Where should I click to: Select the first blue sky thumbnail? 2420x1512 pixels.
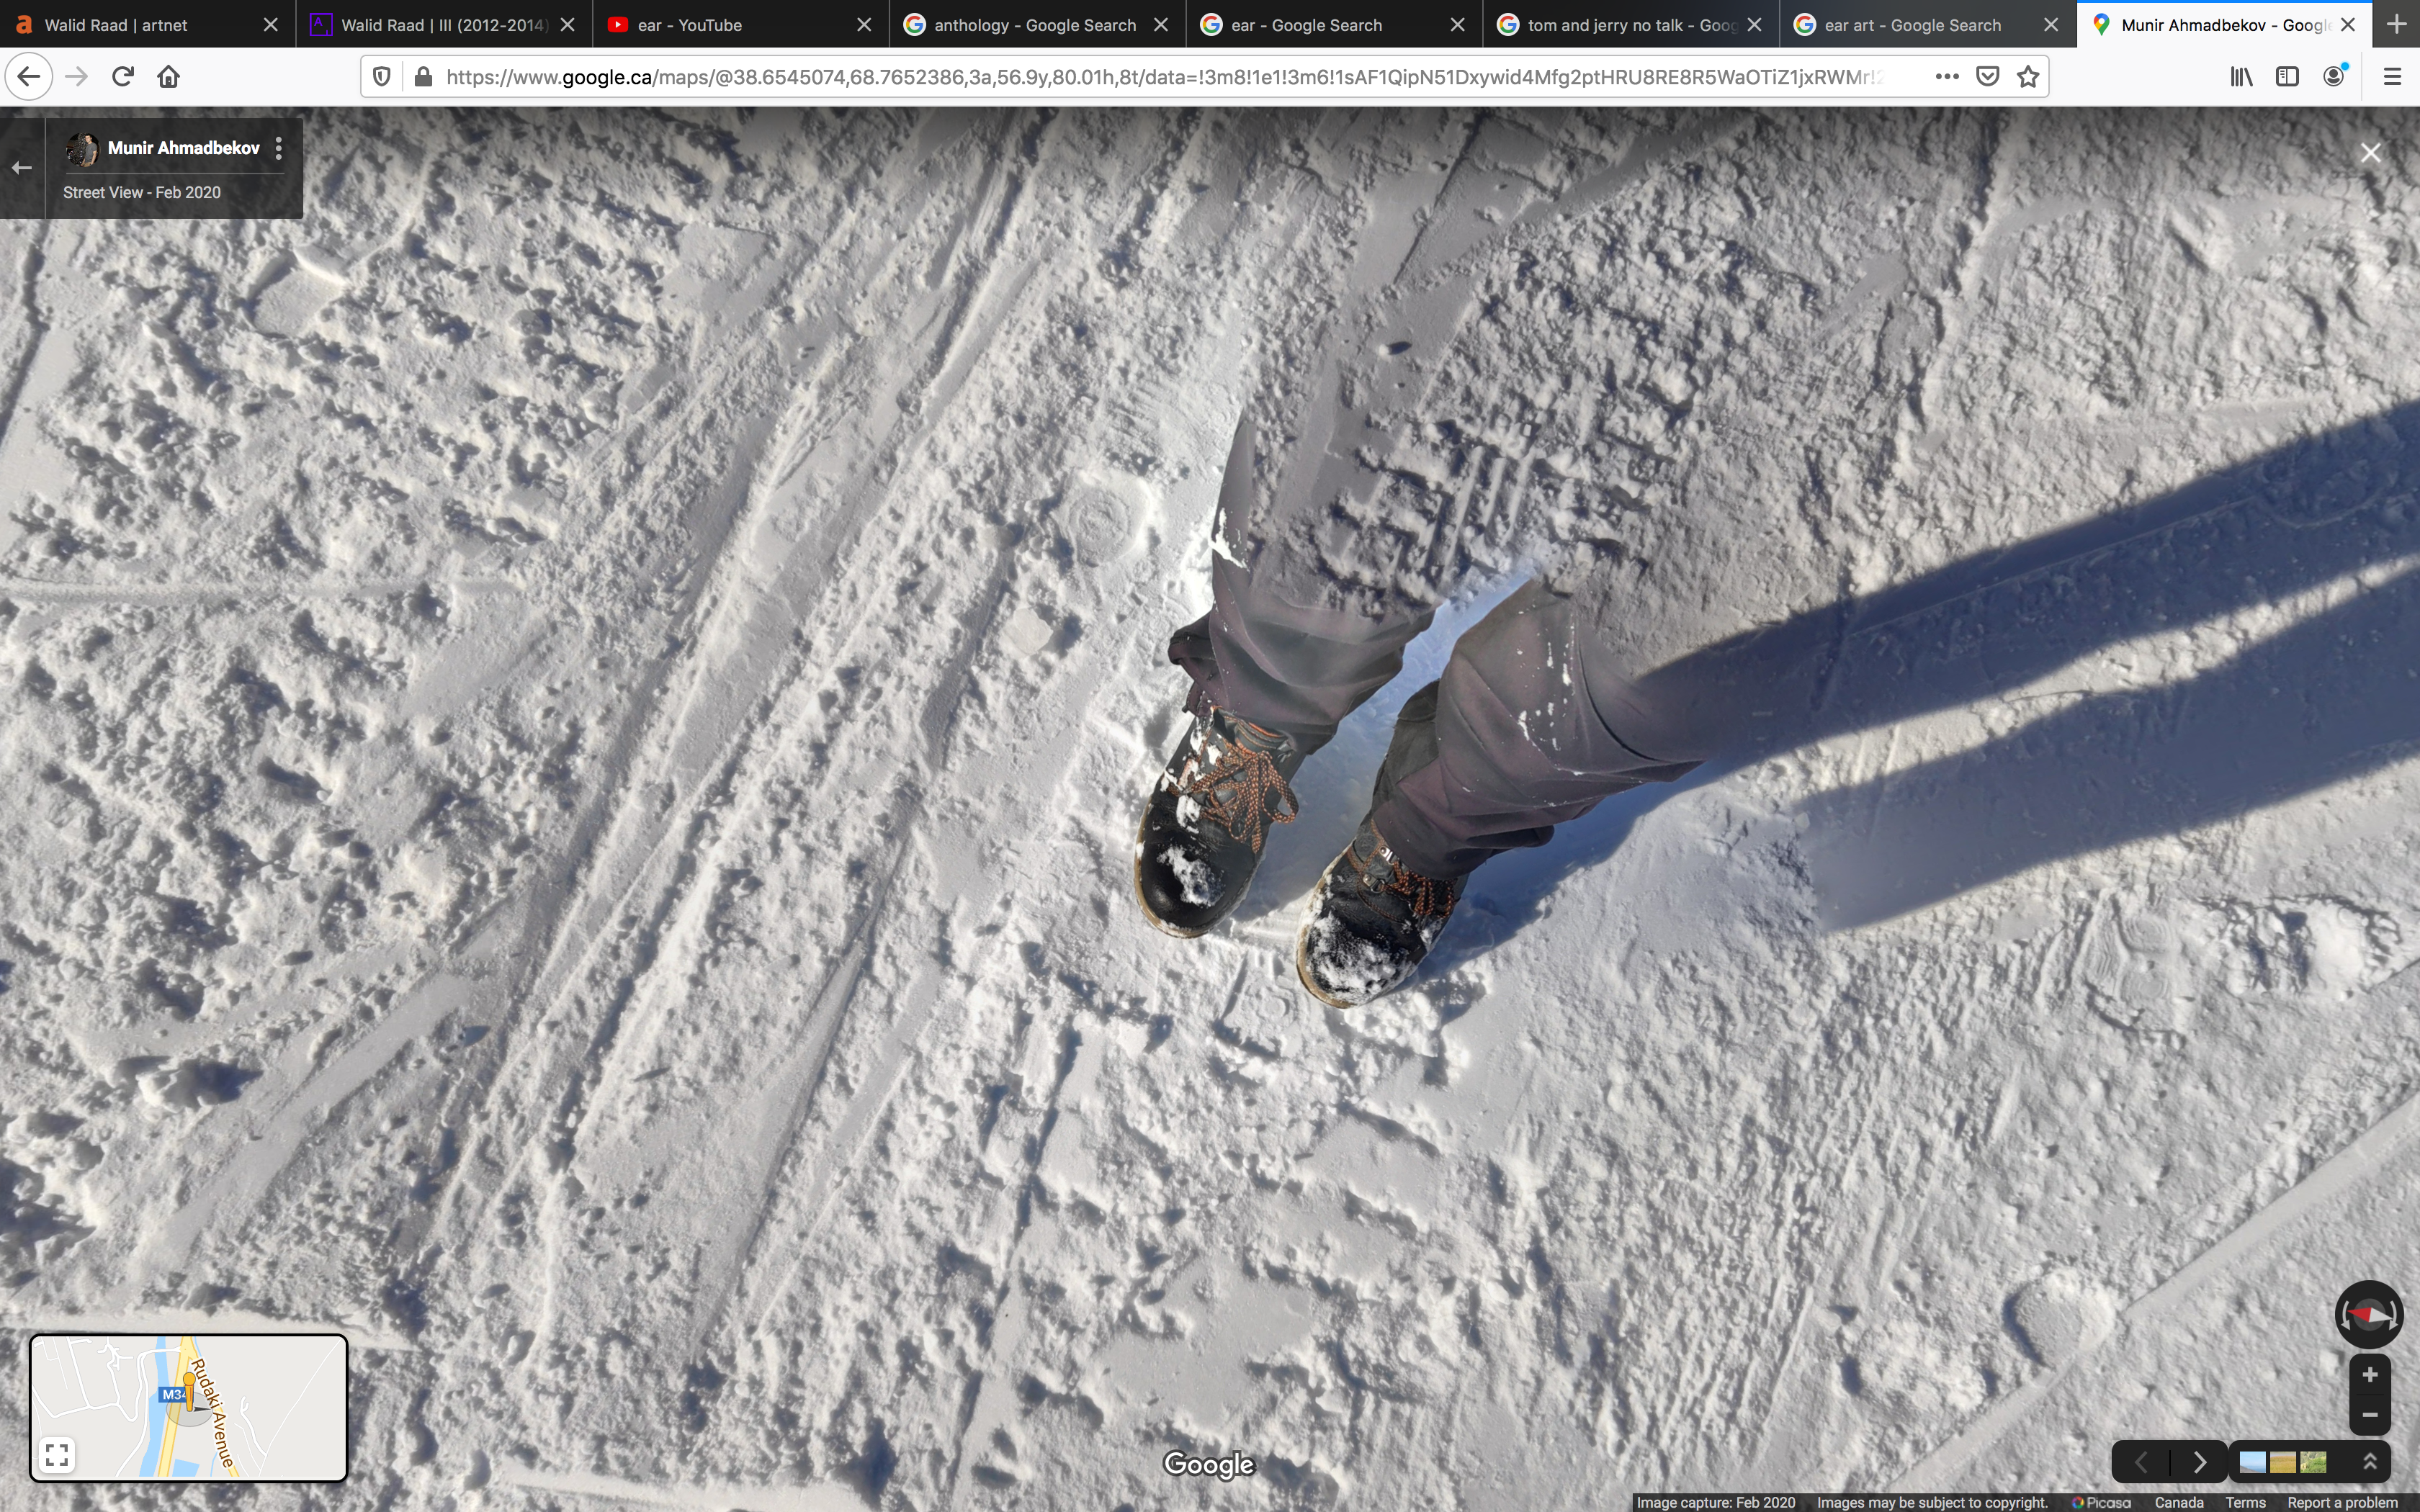2252,1462
